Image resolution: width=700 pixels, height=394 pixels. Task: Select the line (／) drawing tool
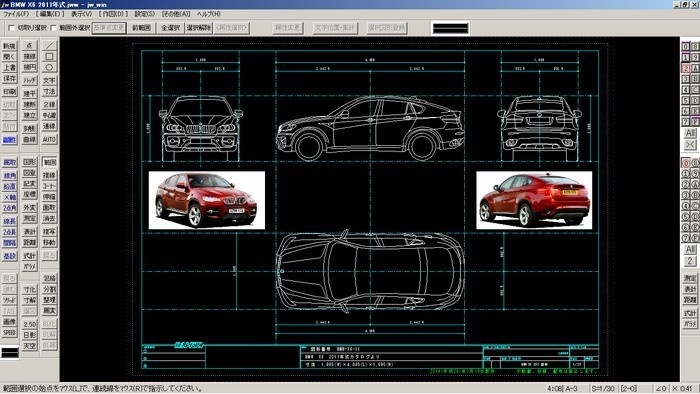coord(49,46)
